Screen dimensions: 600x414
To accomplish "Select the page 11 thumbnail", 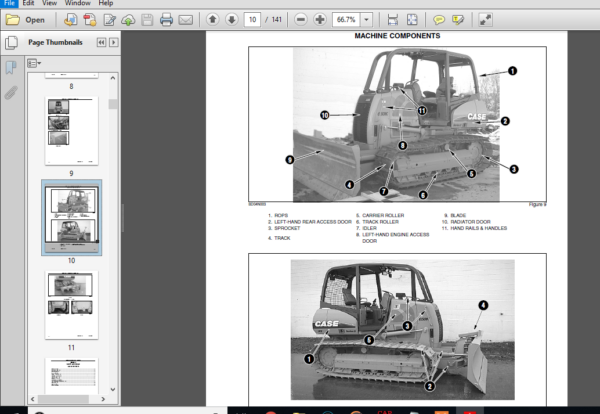I will click(x=72, y=305).
